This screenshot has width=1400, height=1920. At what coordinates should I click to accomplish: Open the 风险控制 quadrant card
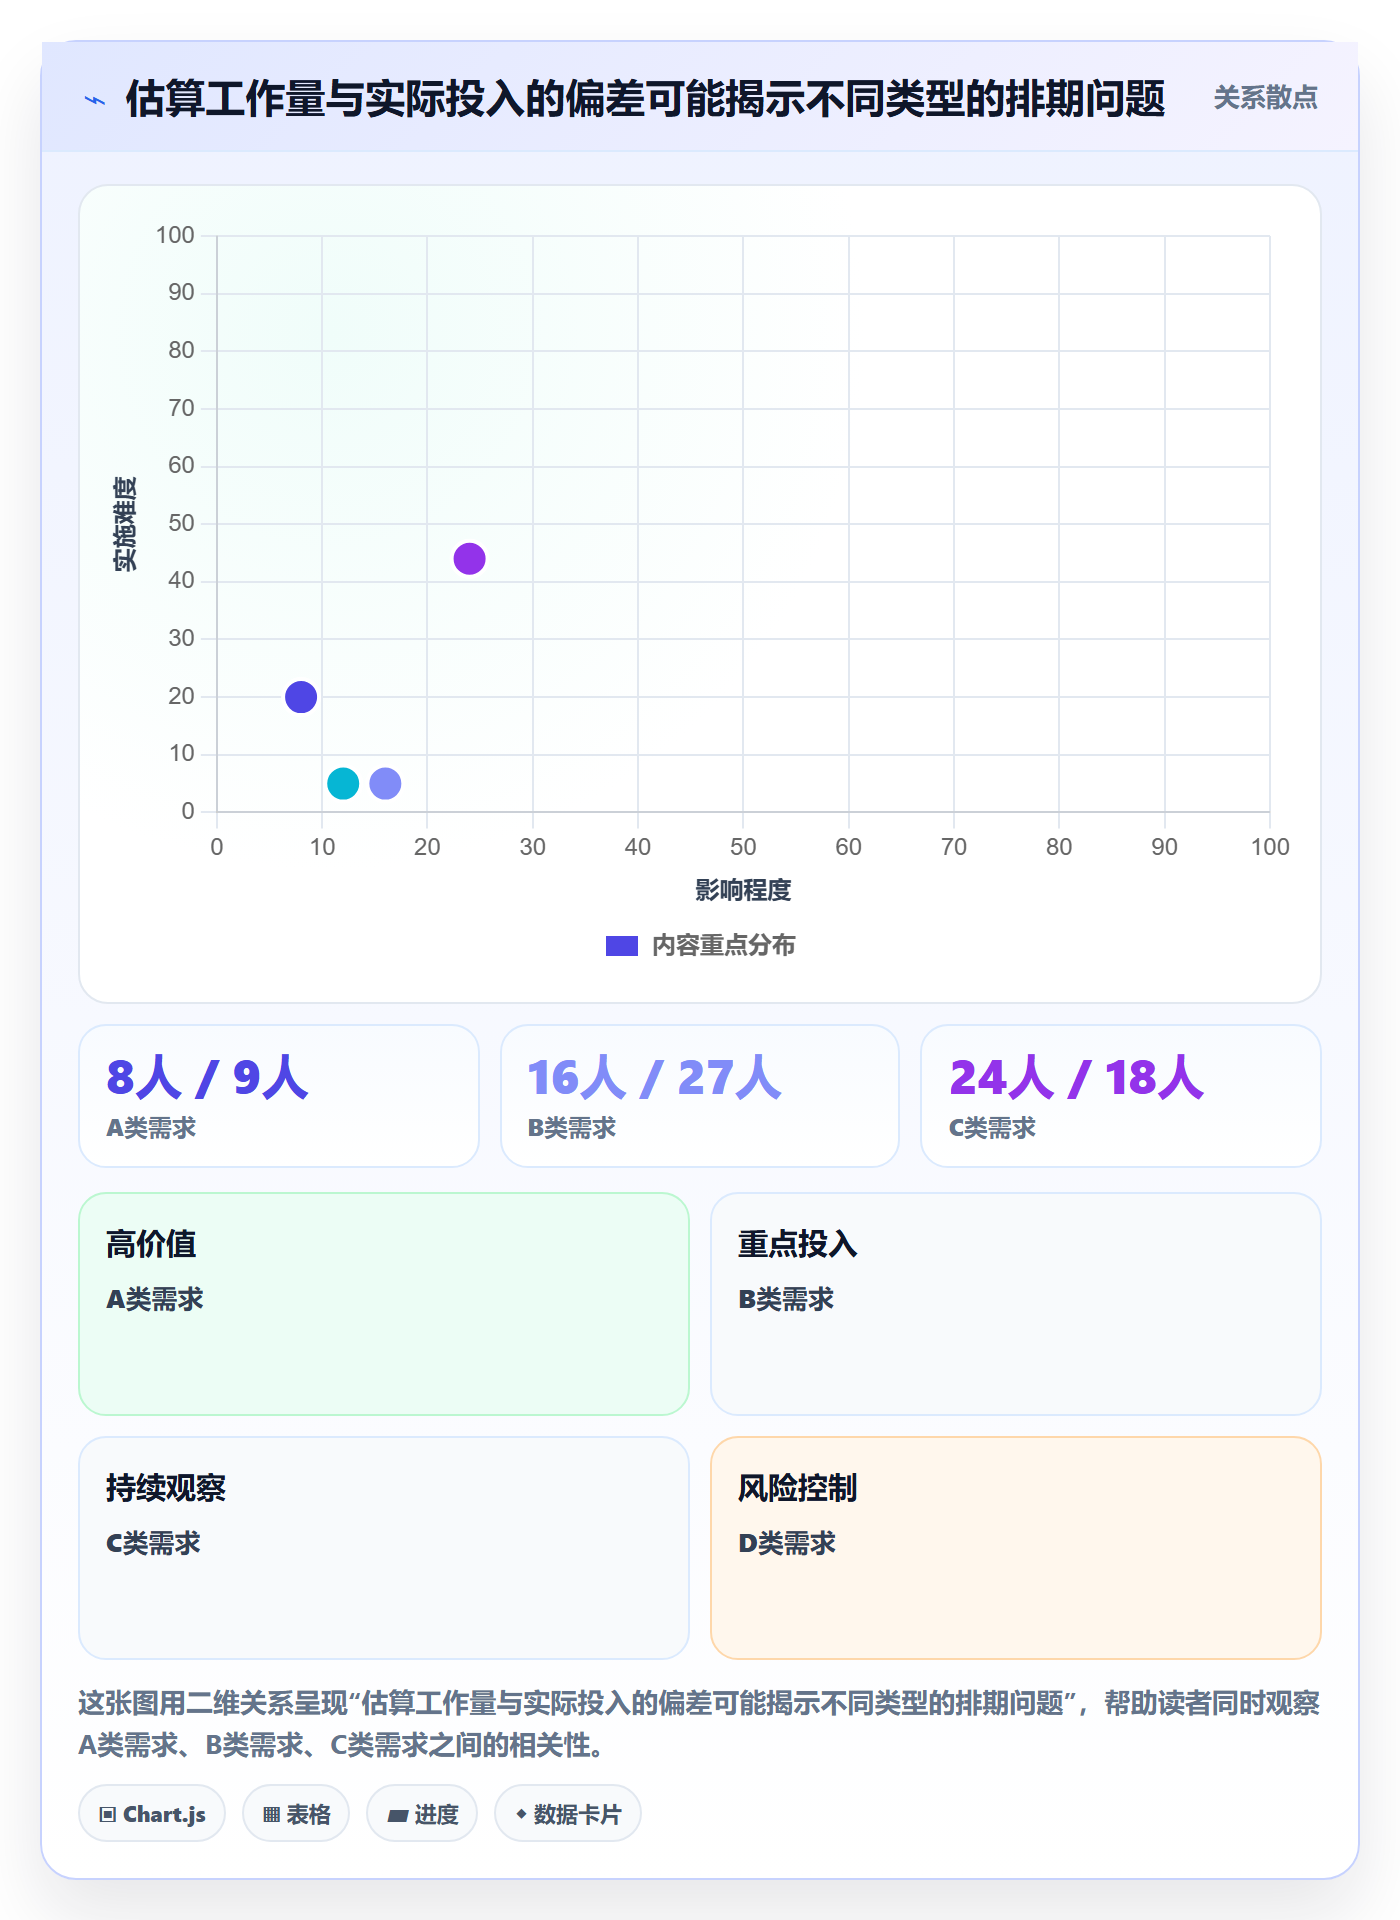pos(1016,1548)
